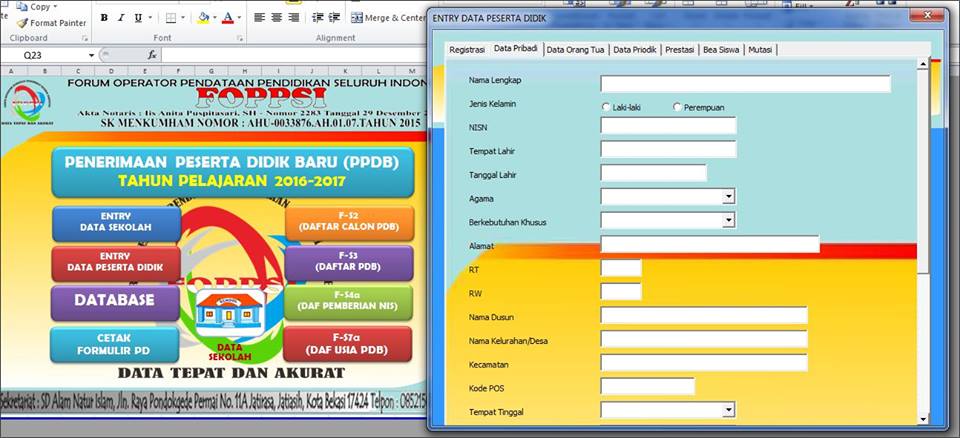Screen dimensions: 960x438
Task: Click the NISN input field
Action: point(668,126)
